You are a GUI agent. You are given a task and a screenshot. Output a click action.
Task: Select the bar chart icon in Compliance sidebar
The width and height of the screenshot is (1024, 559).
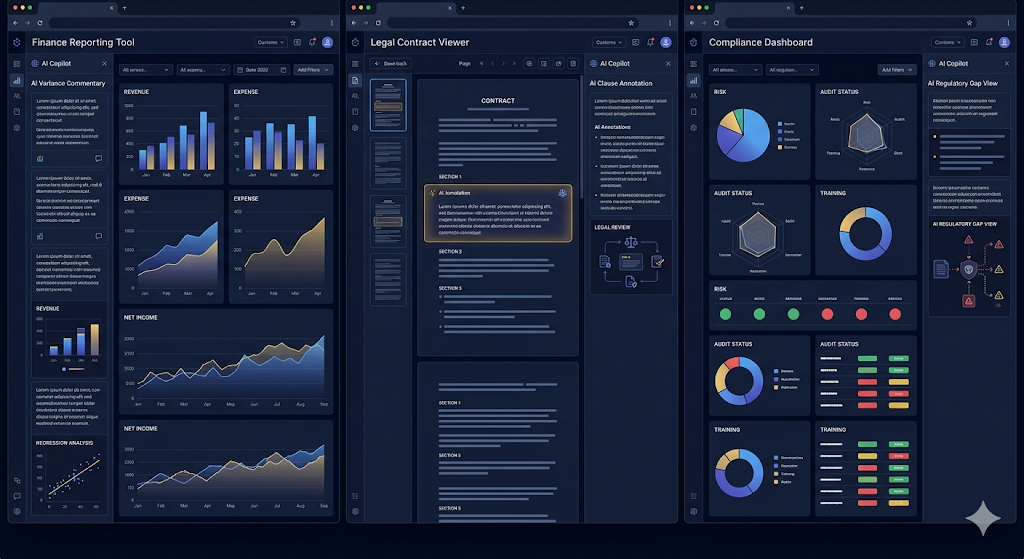pyautogui.click(x=693, y=80)
